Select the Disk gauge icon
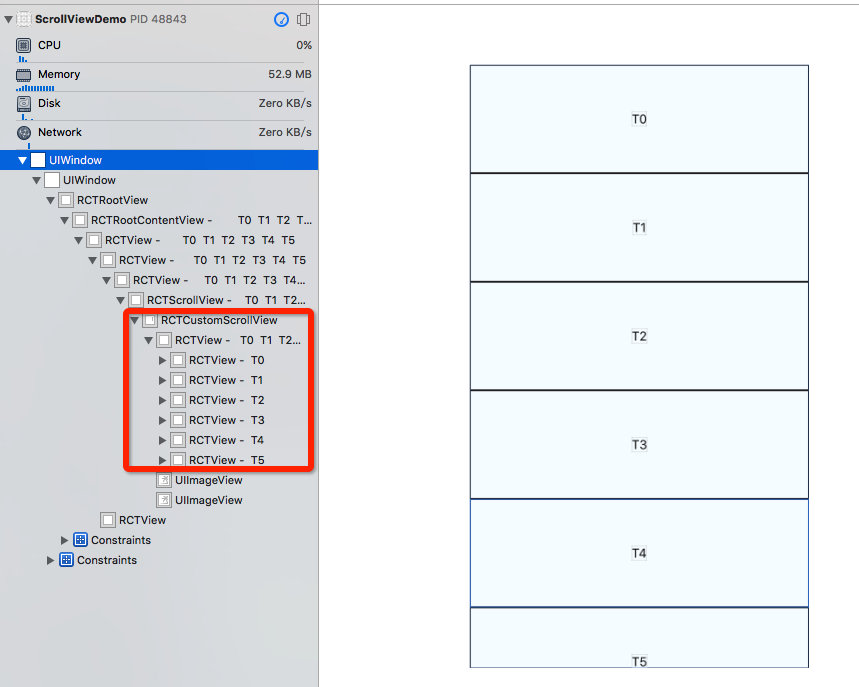Viewport: 859px width, 687px height. pyautogui.click(x=24, y=103)
